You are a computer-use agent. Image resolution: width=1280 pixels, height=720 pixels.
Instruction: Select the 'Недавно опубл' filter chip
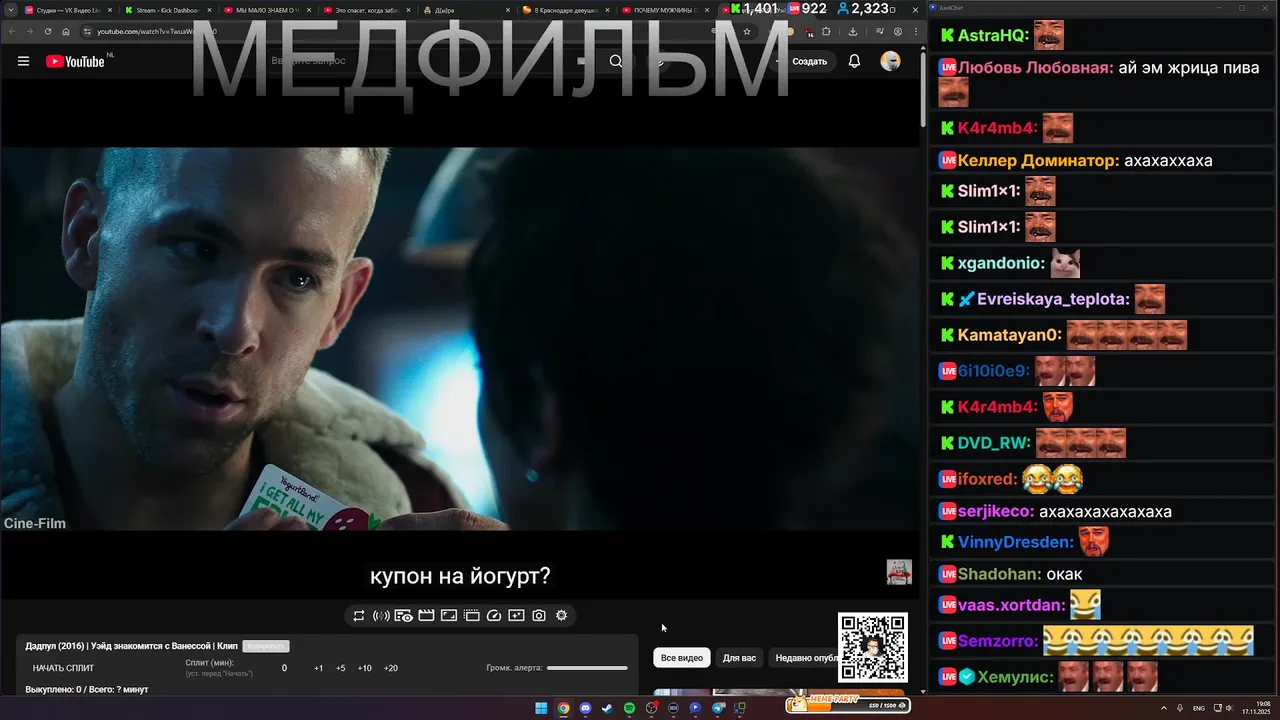coord(806,658)
